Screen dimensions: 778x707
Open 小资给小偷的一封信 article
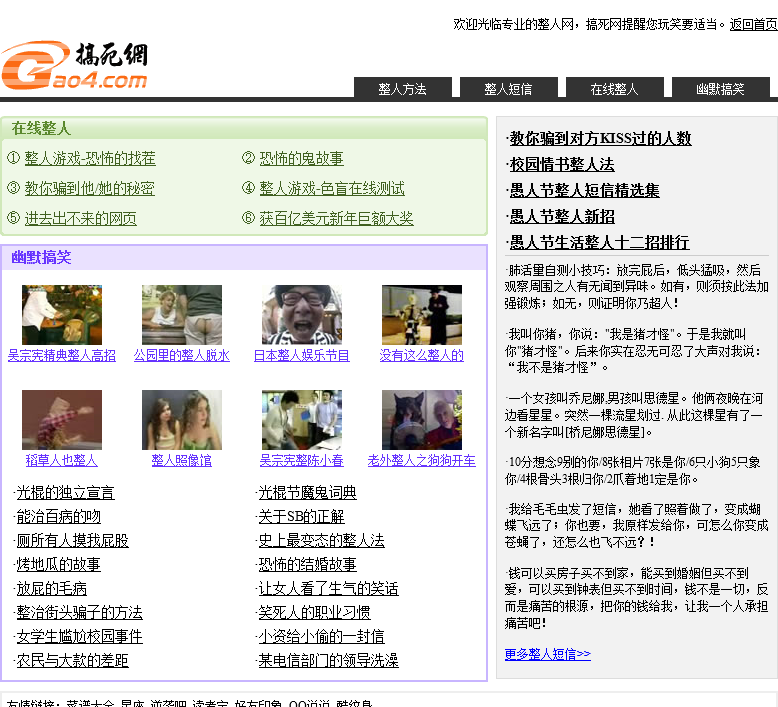click(x=322, y=636)
